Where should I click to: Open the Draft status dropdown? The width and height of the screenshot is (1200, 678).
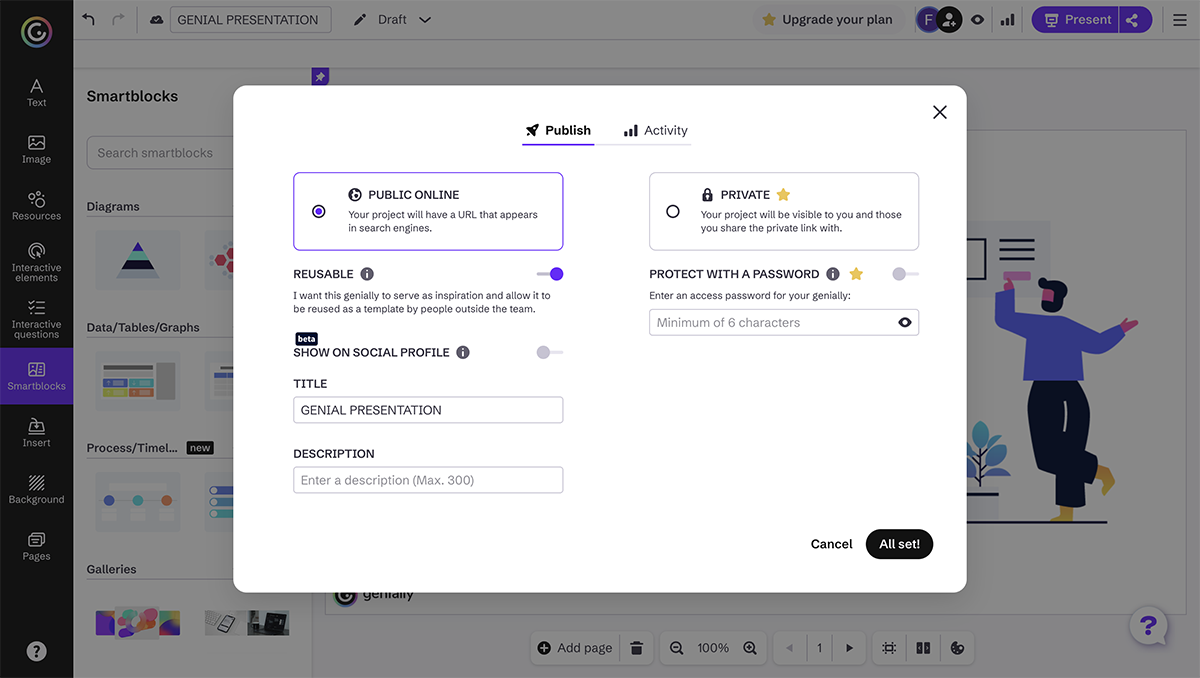click(393, 19)
